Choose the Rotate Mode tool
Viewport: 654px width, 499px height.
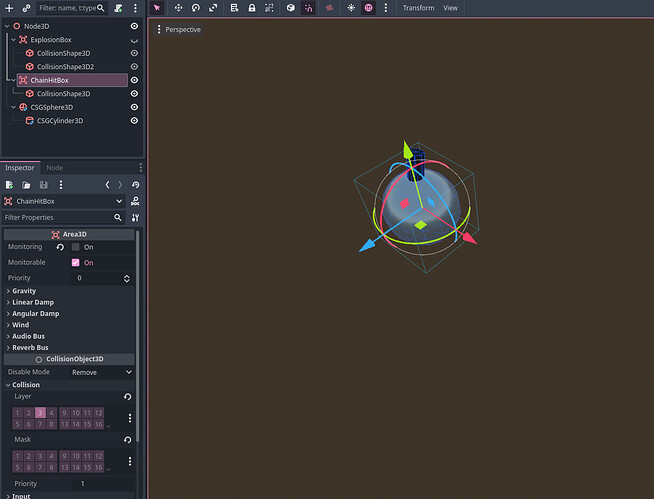tap(196, 8)
